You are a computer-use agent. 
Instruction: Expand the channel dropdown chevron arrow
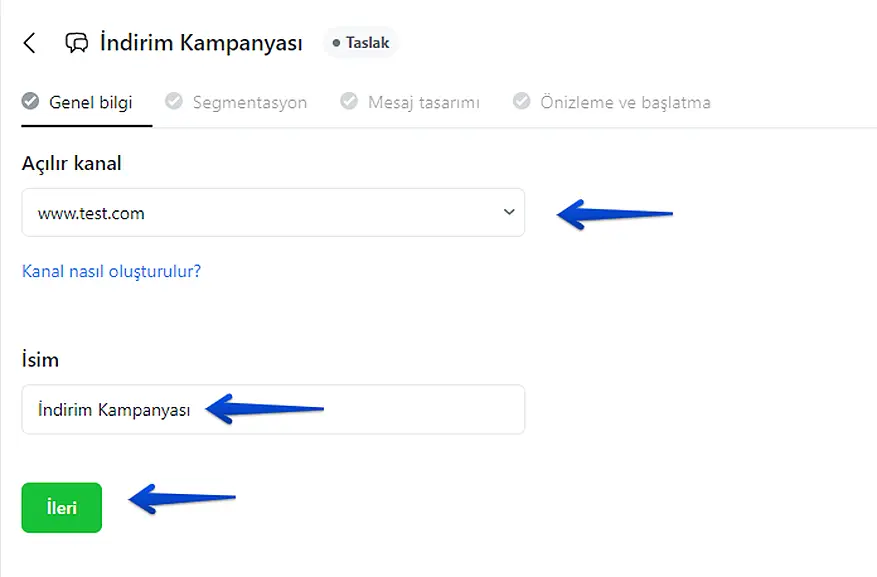point(508,213)
